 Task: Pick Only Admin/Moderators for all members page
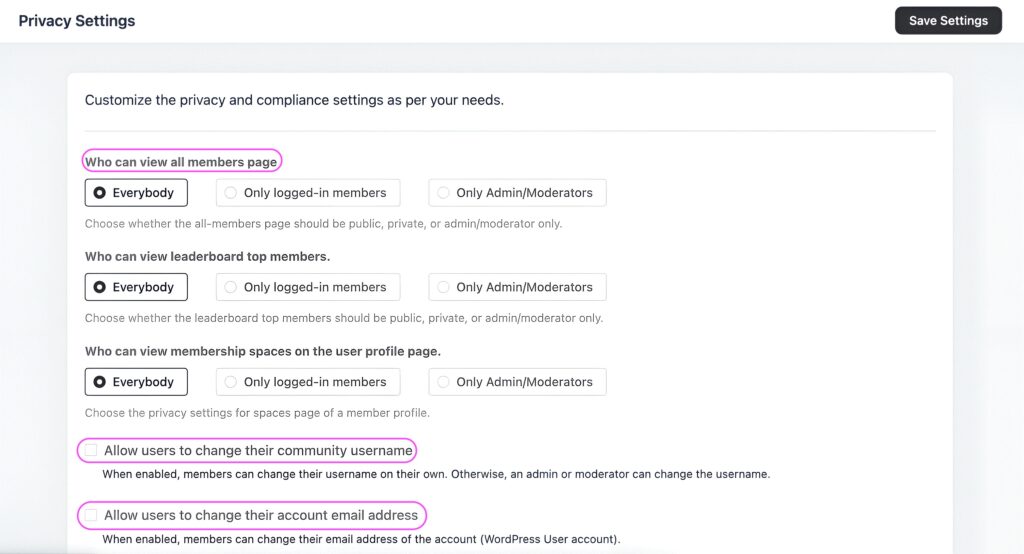[x=516, y=193]
